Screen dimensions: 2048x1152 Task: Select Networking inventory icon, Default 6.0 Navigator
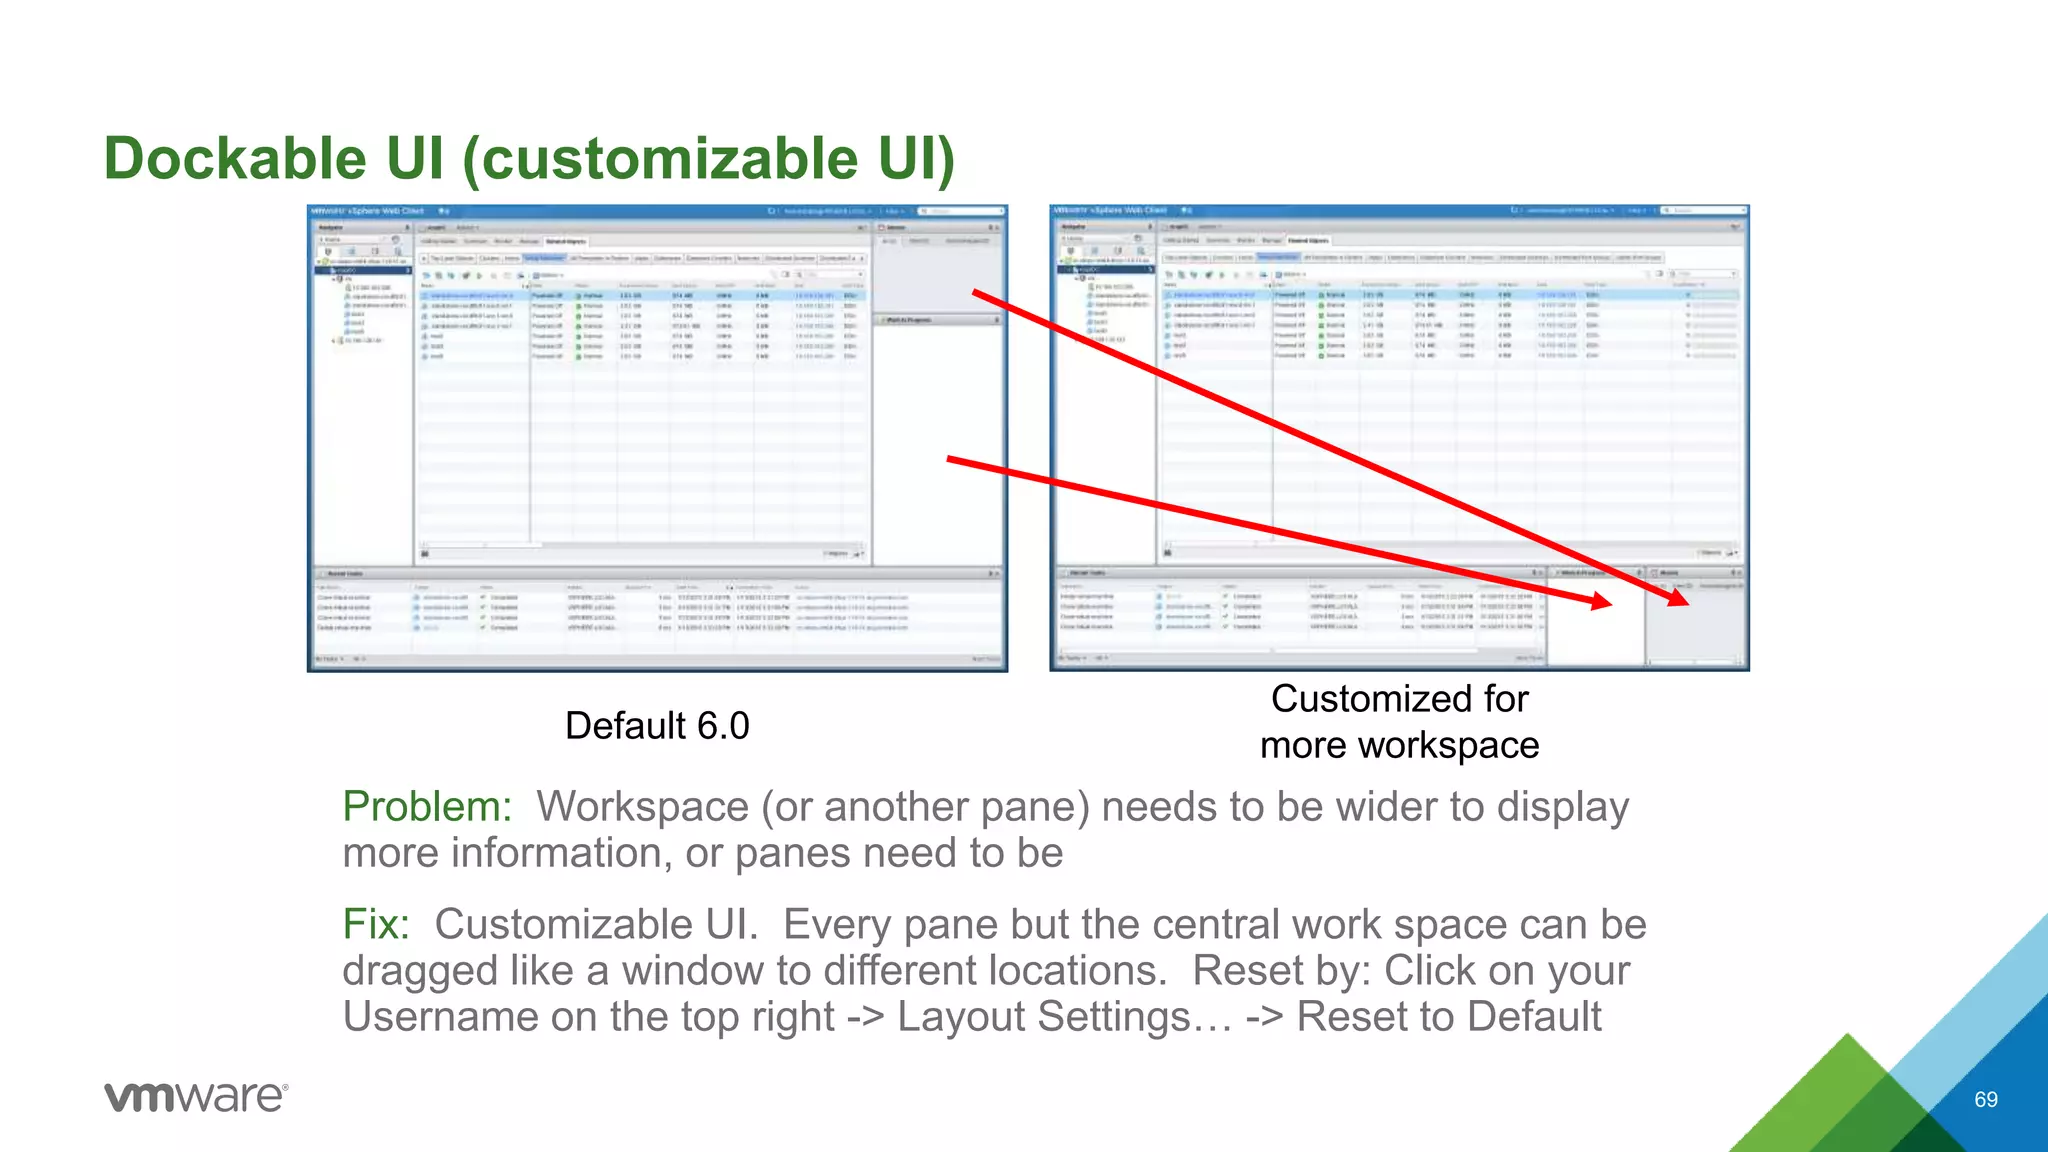[x=398, y=251]
